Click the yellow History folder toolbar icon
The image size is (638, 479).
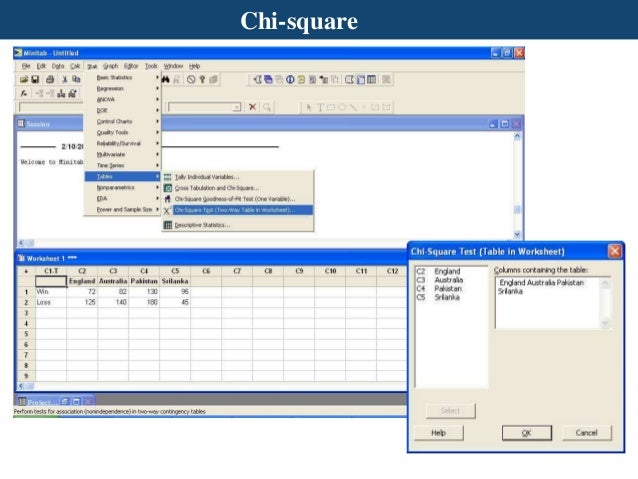[x=301, y=79]
